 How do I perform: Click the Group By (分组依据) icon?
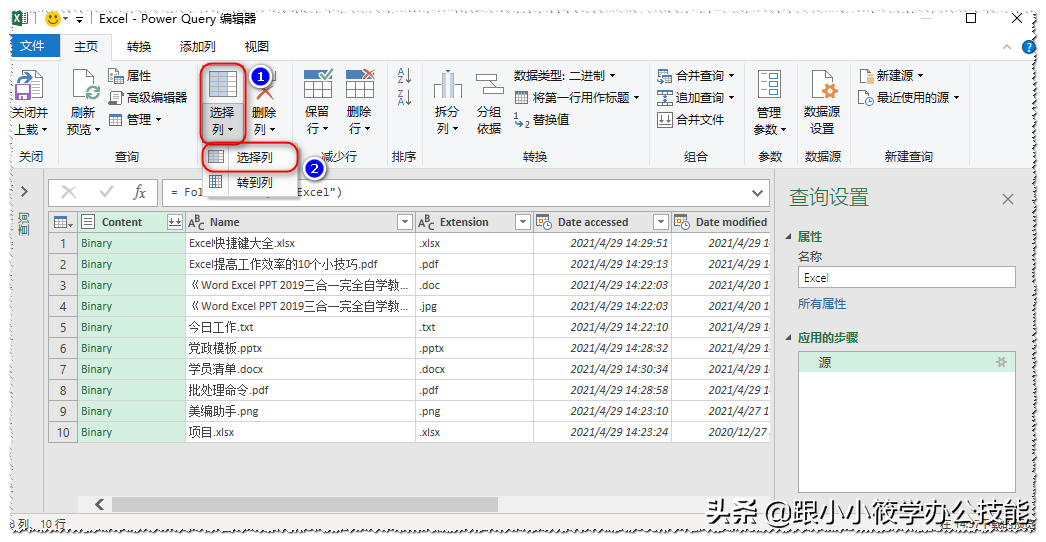pos(489,85)
